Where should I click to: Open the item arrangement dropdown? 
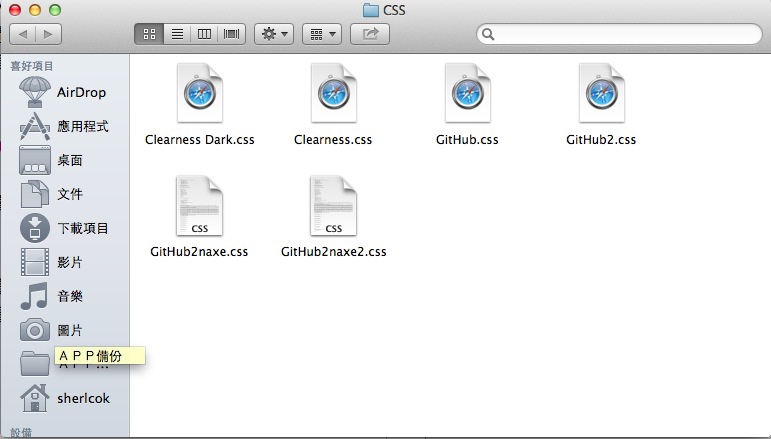(322, 34)
